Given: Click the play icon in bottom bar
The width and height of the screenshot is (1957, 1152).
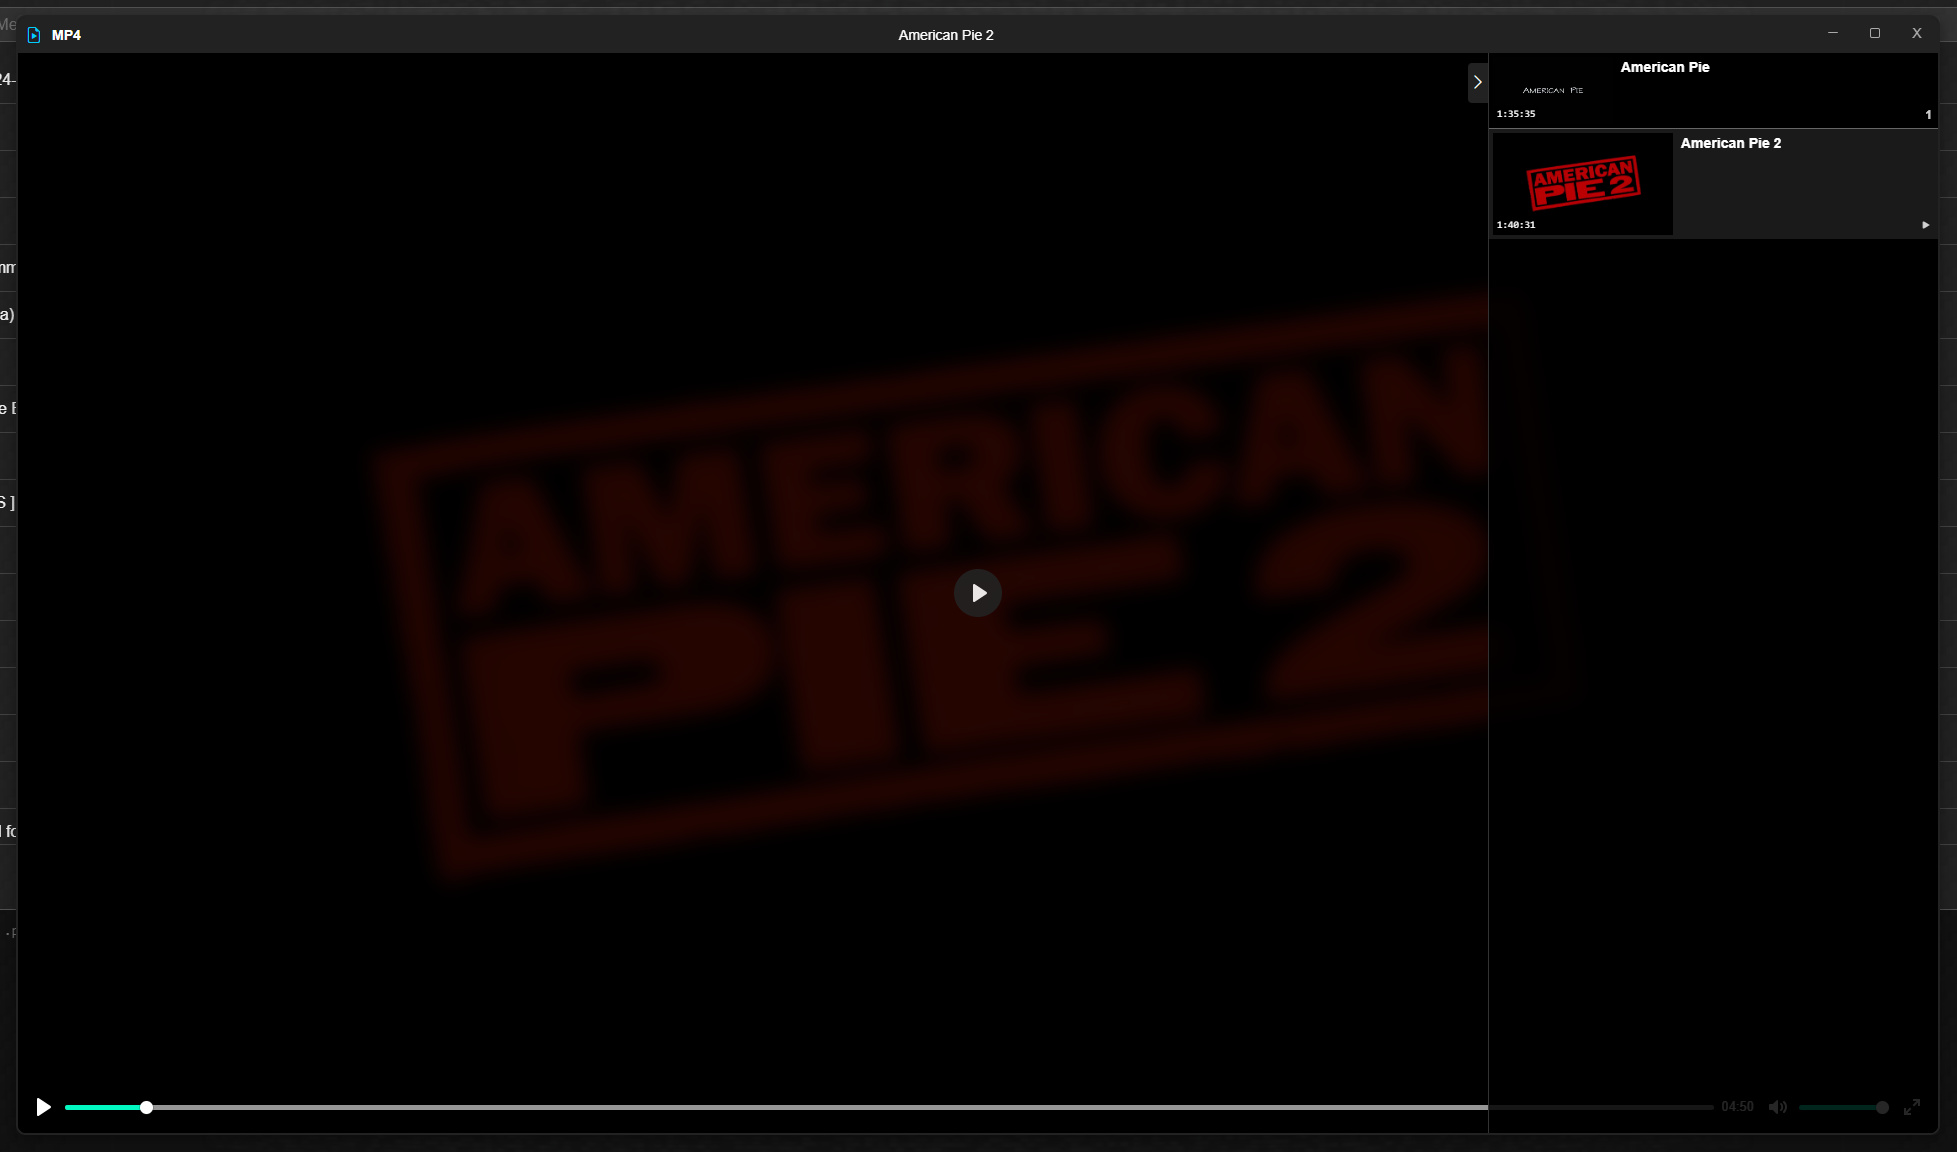Looking at the screenshot, I should 43,1107.
